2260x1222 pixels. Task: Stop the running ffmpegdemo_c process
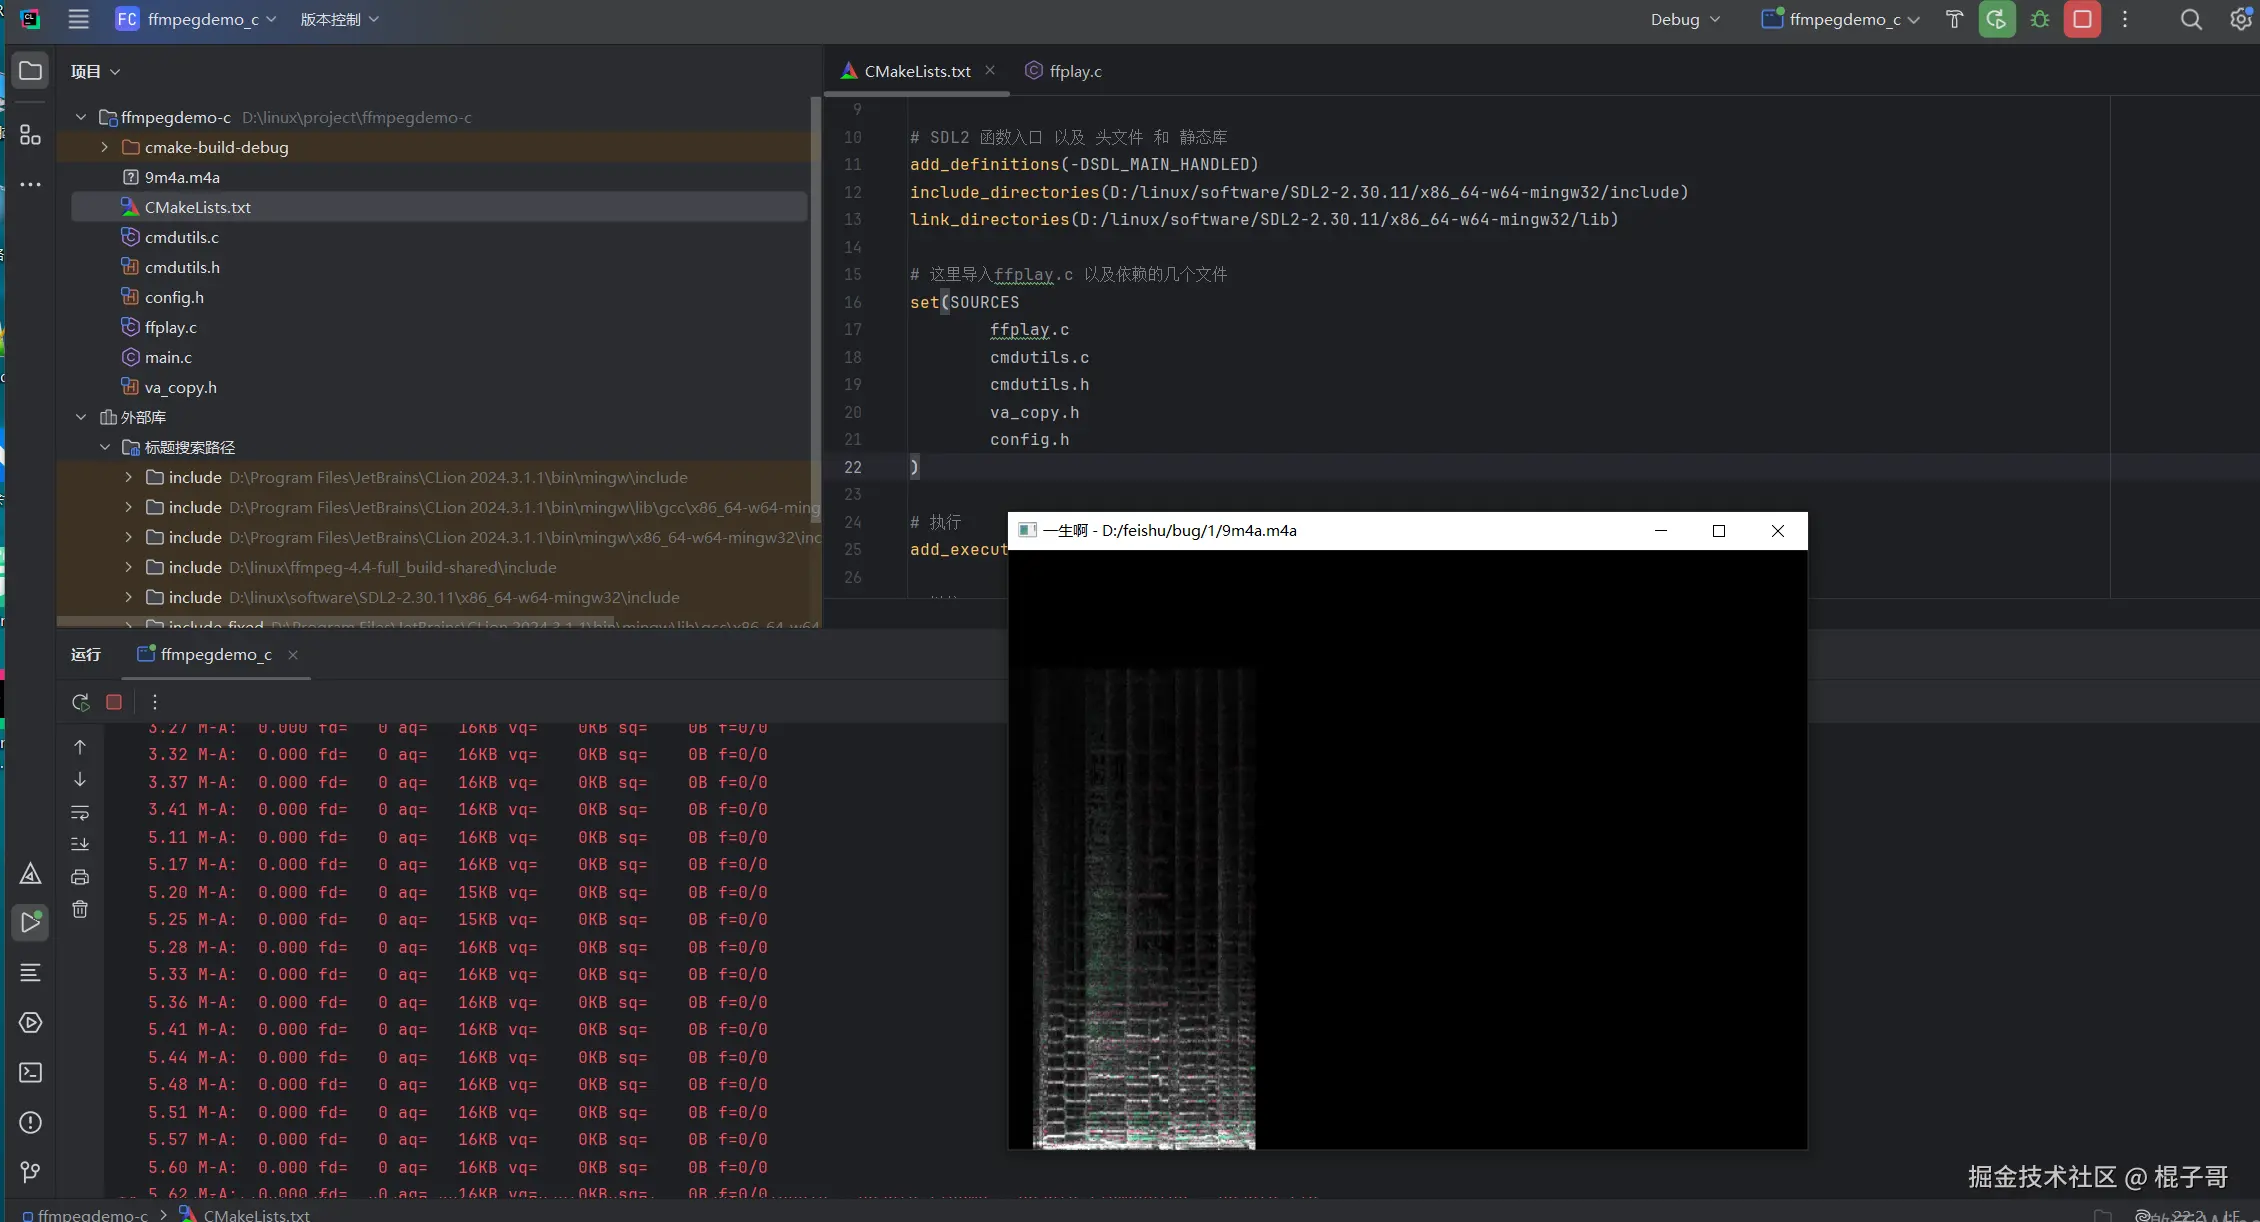2082,19
